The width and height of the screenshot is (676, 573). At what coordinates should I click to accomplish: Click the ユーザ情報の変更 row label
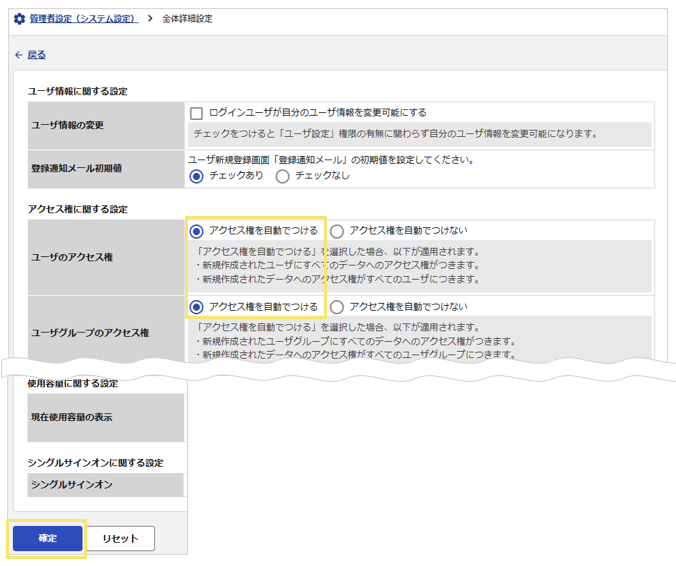[68, 125]
